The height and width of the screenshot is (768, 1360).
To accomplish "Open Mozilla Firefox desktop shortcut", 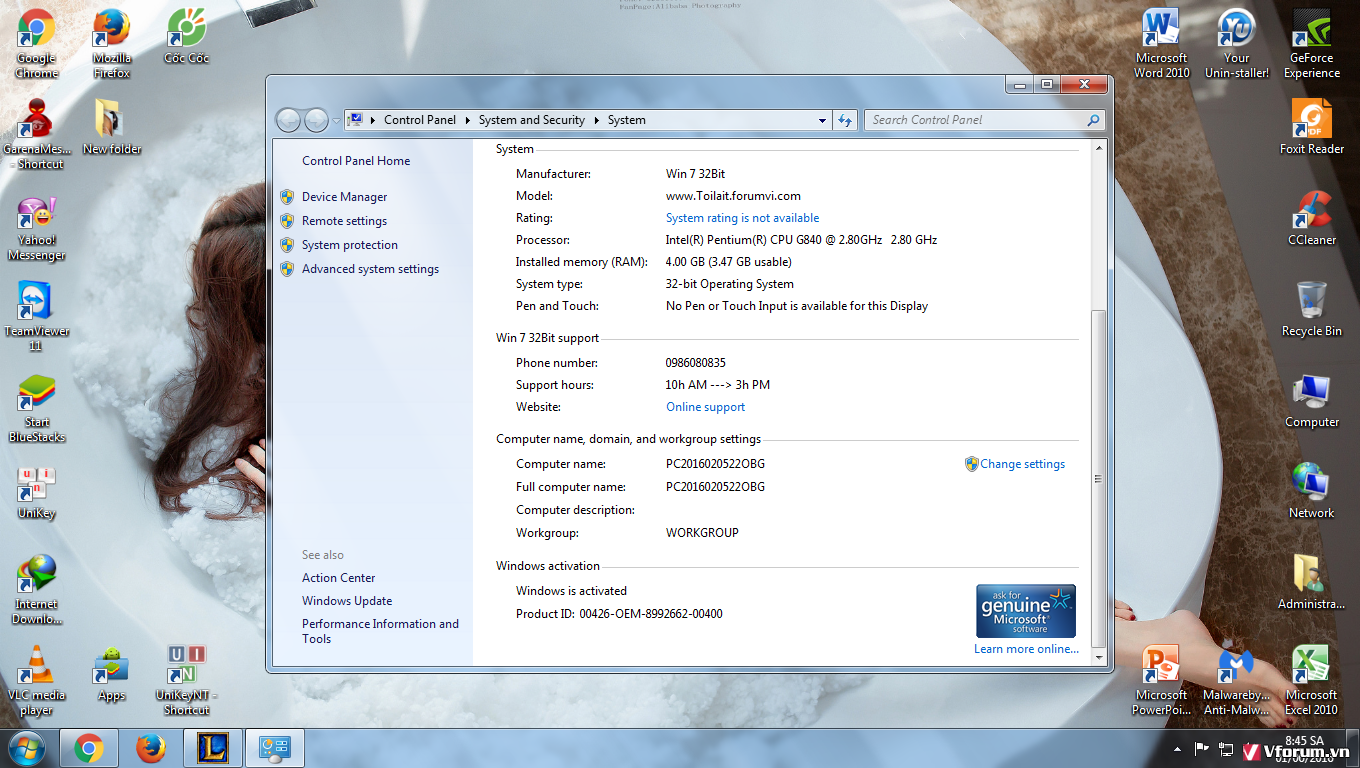I will pyautogui.click(x=112, y=44).
